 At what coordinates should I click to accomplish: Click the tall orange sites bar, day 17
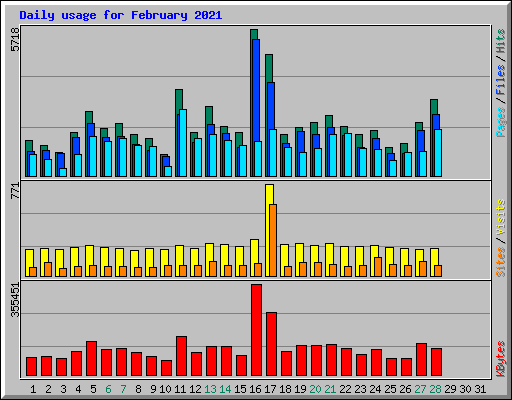273,241
